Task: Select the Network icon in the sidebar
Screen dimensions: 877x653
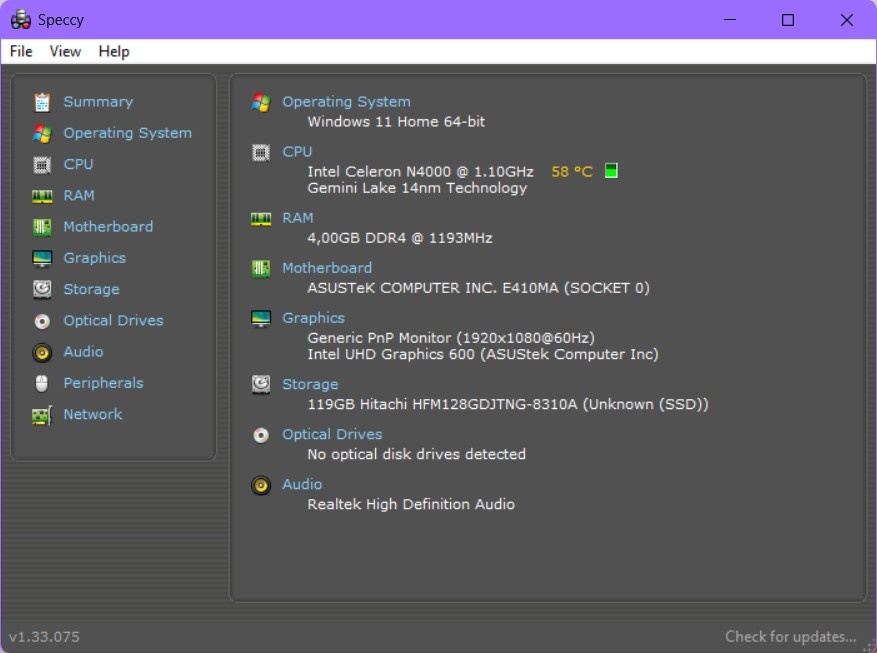Action: pos(41,414)
